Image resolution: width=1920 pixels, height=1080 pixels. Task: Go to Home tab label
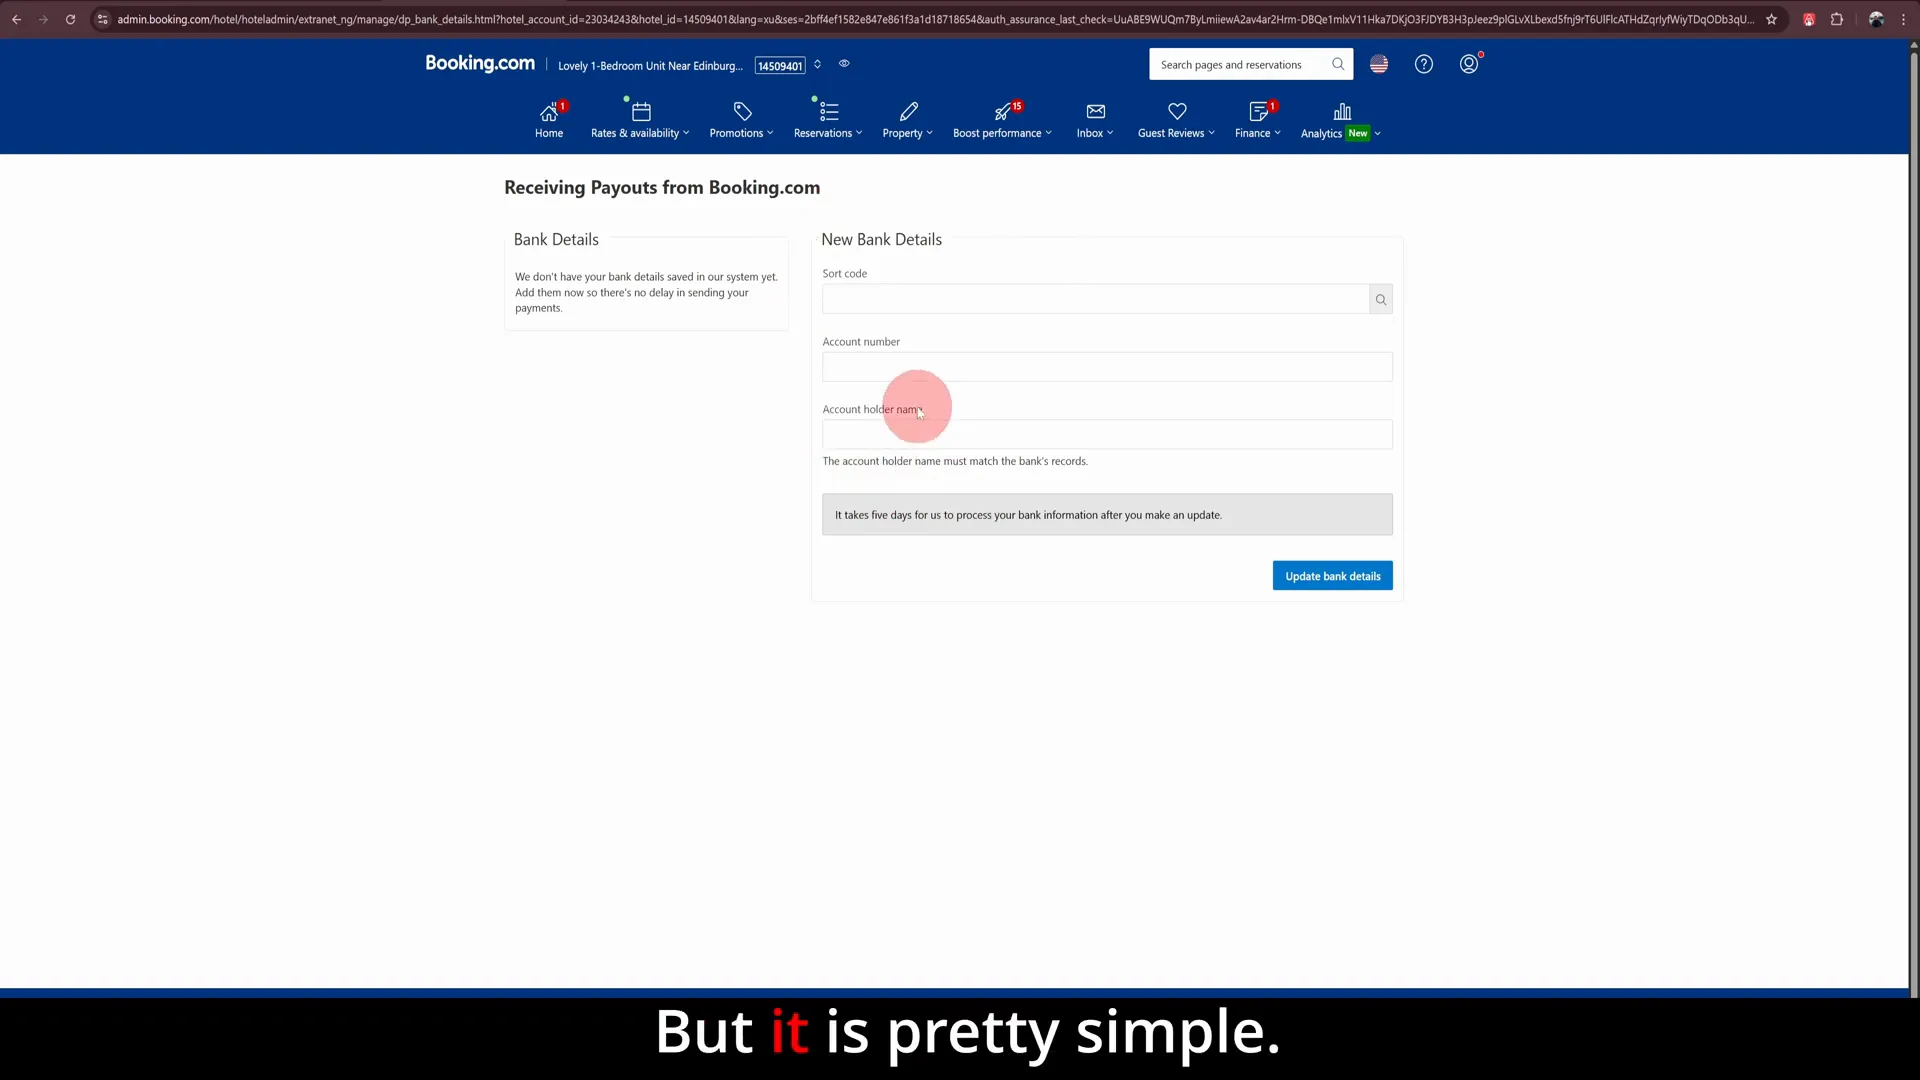pyautogui.click(x=548, y=133)
